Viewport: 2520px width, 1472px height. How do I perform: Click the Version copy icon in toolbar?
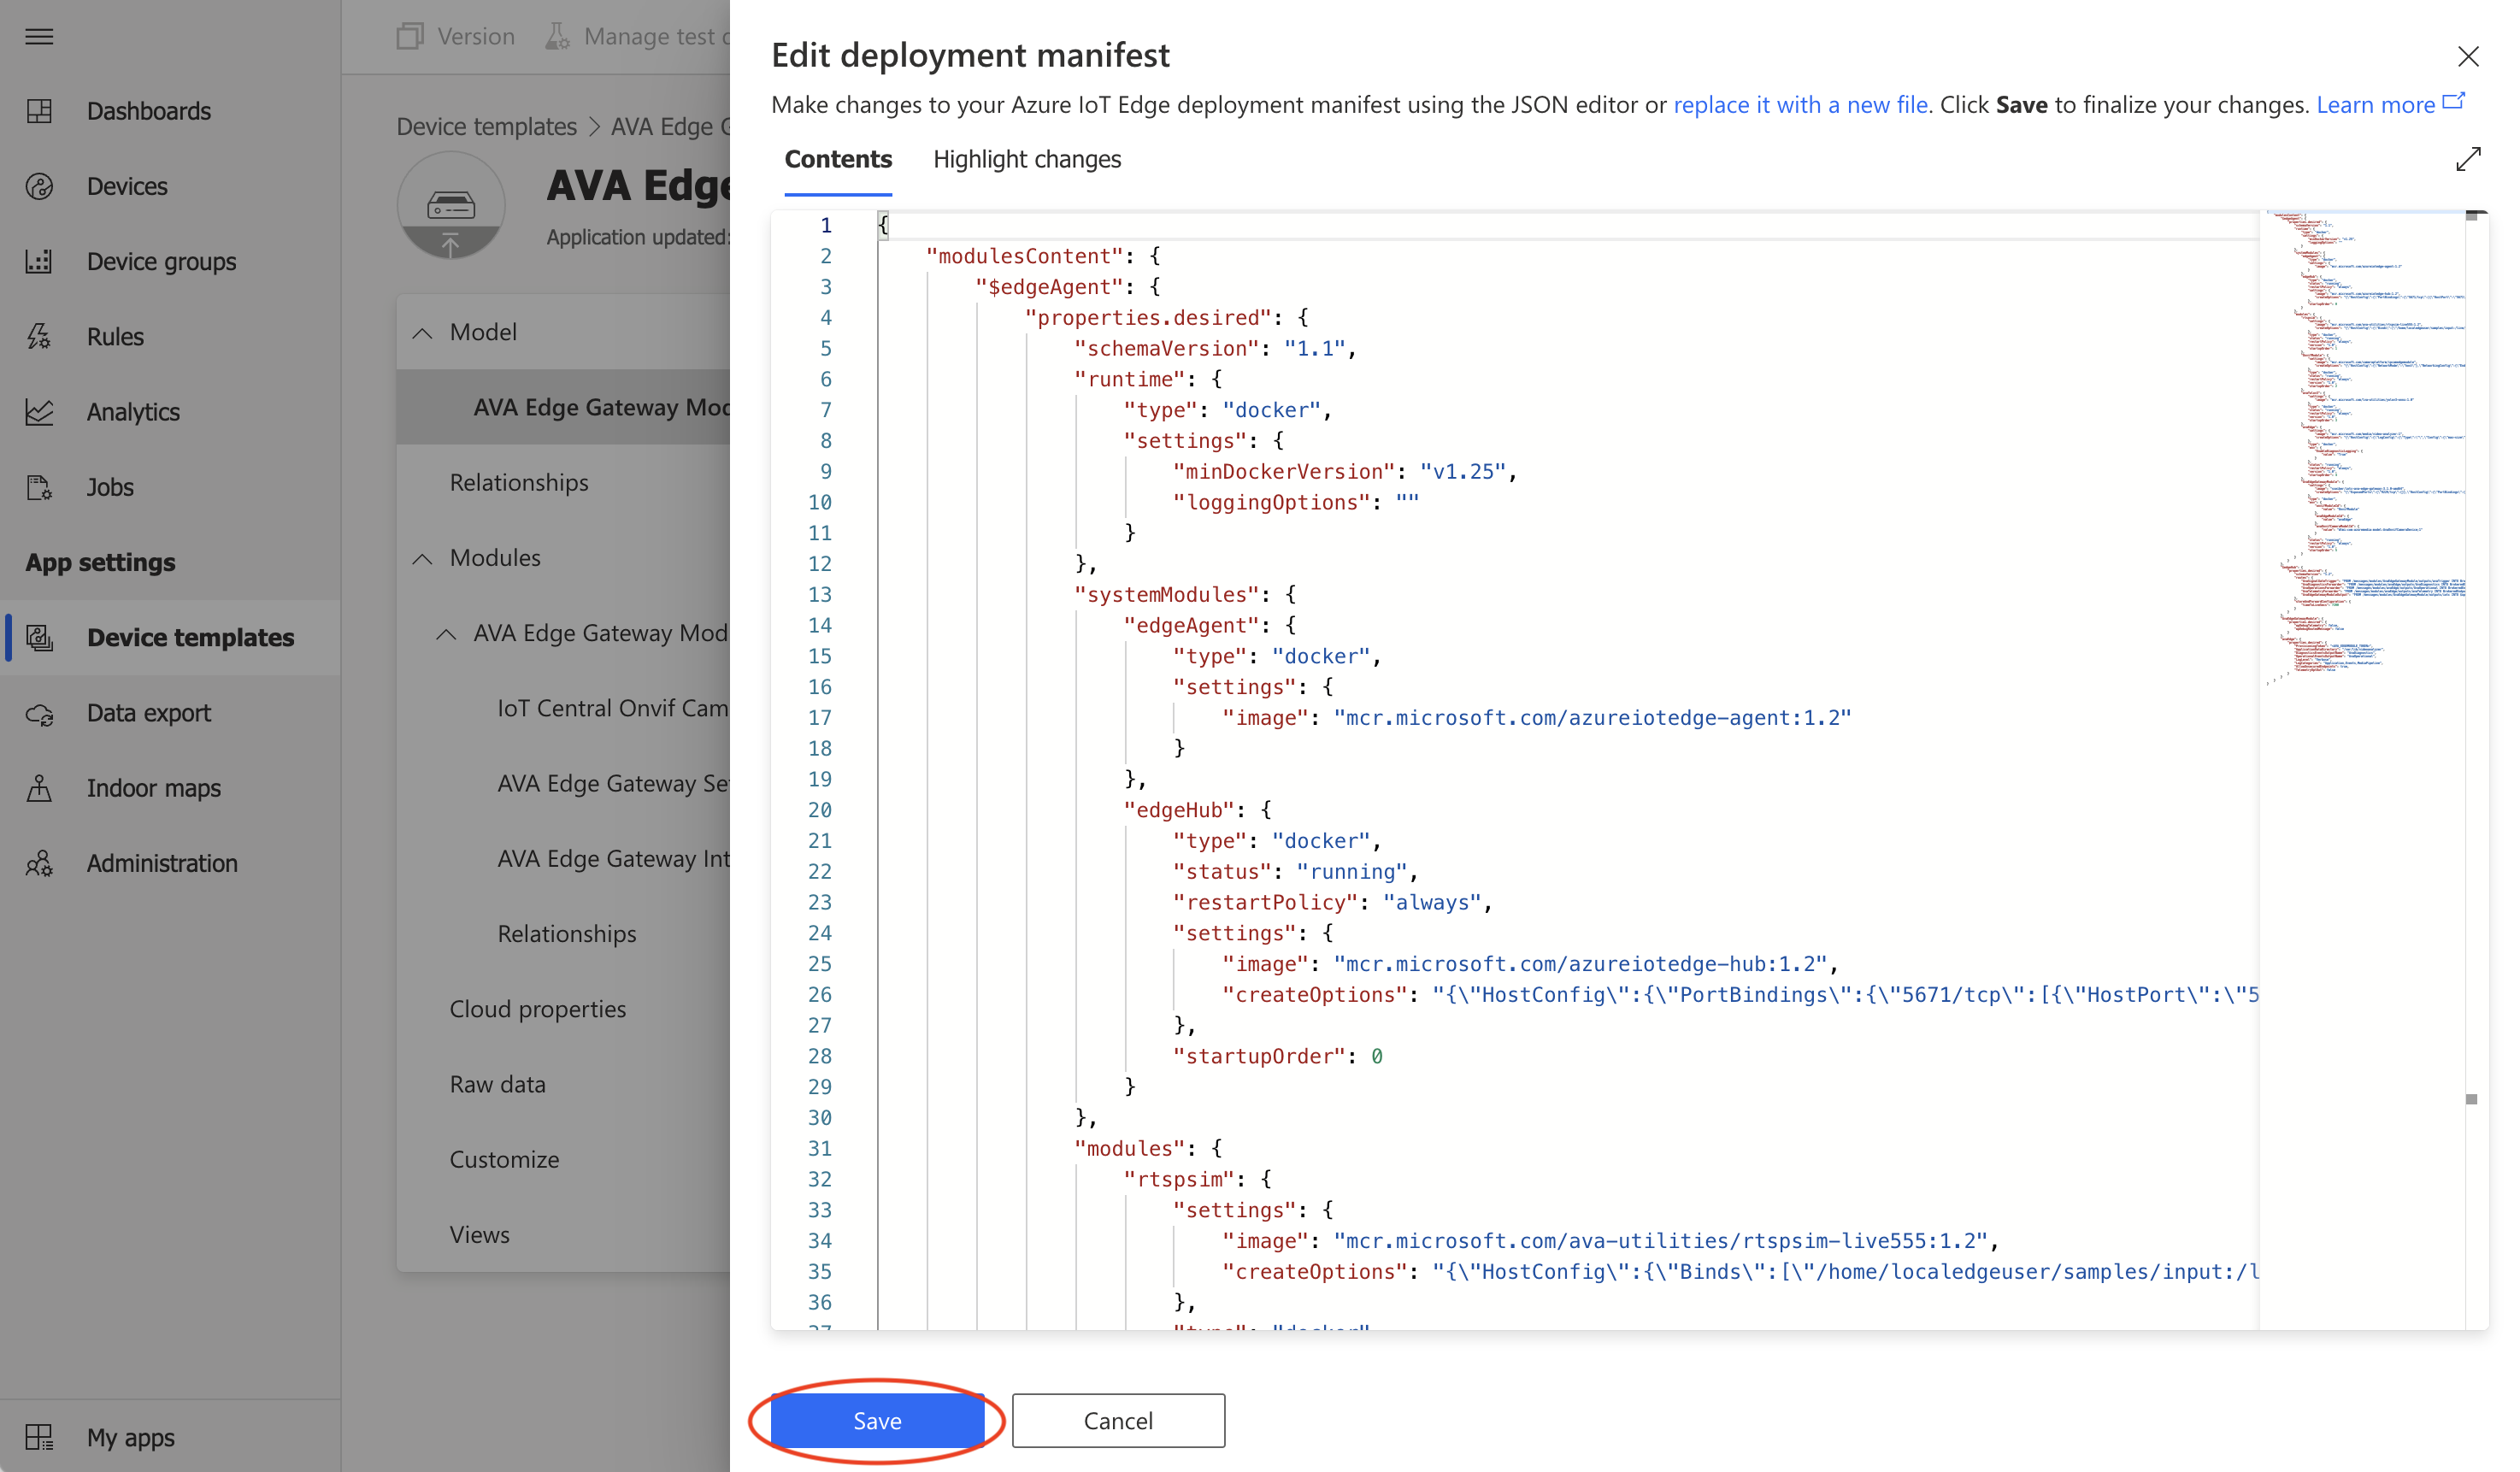pyautogui.click(x=410, y=36)
